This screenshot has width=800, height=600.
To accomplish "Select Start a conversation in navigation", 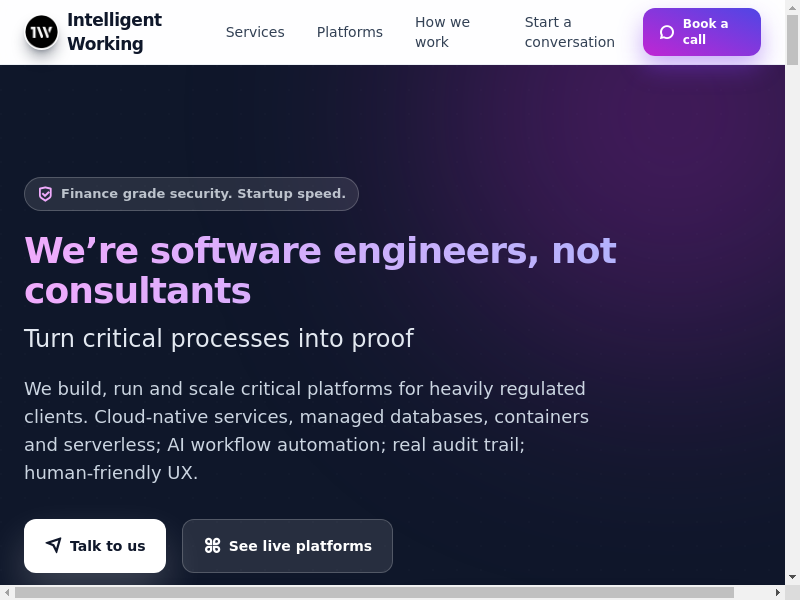I will coord(569,32).
